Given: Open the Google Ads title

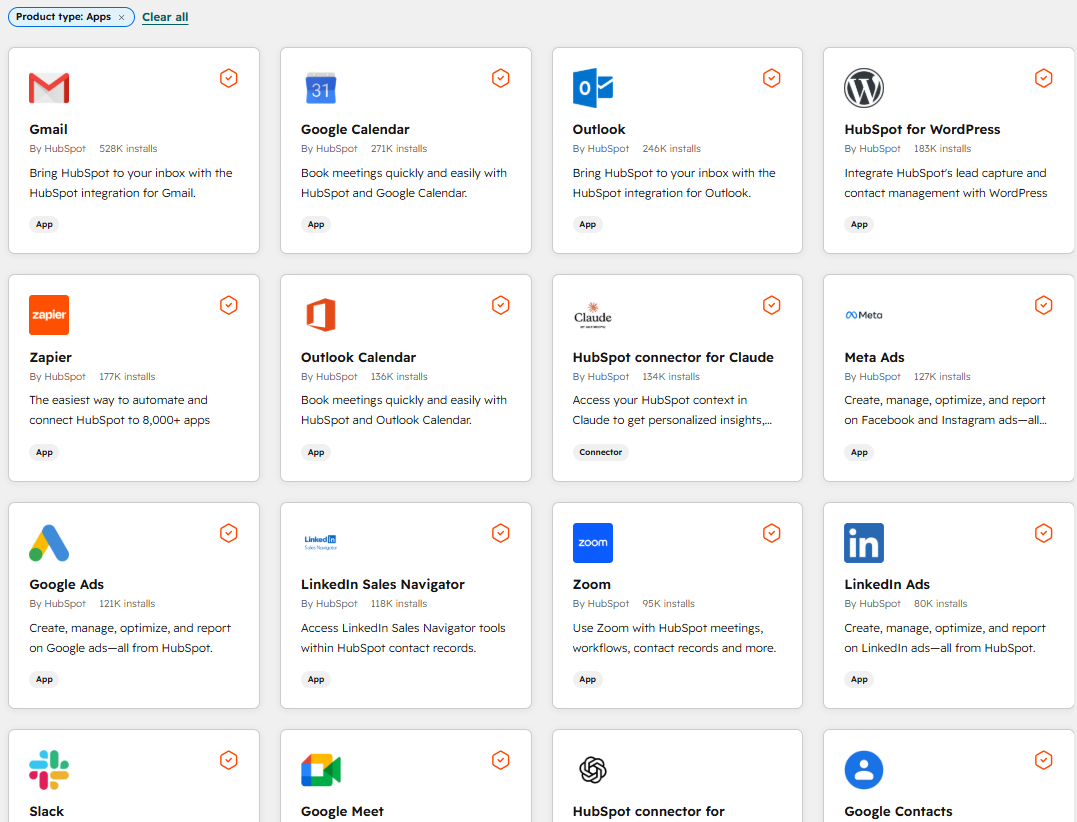Looking at the screenshot, I should coord(67,584).
